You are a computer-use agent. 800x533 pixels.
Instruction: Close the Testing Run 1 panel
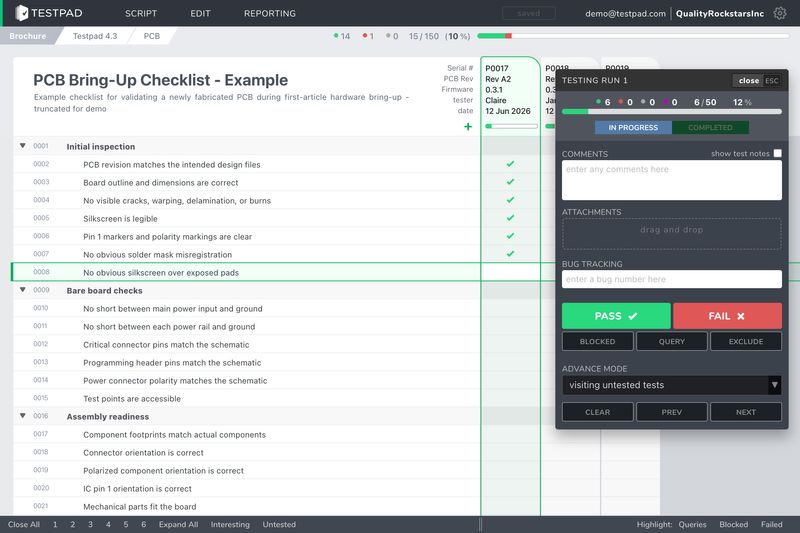pos(757,81)
